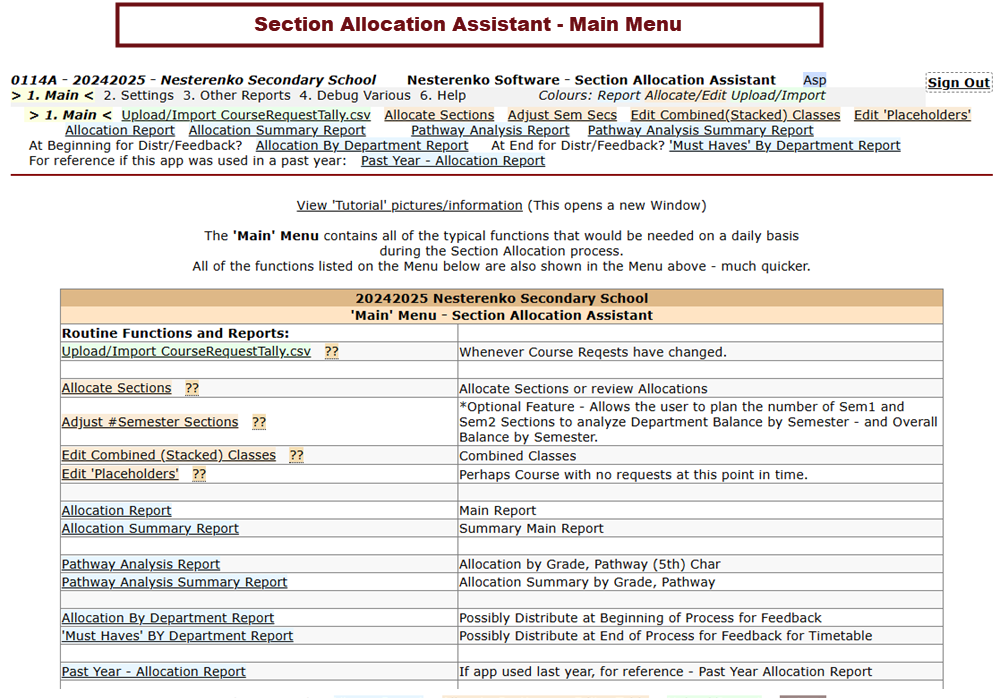Click the Sign Out button
1000x698 pixels.
pyautogui.click(x=958, y=83)
